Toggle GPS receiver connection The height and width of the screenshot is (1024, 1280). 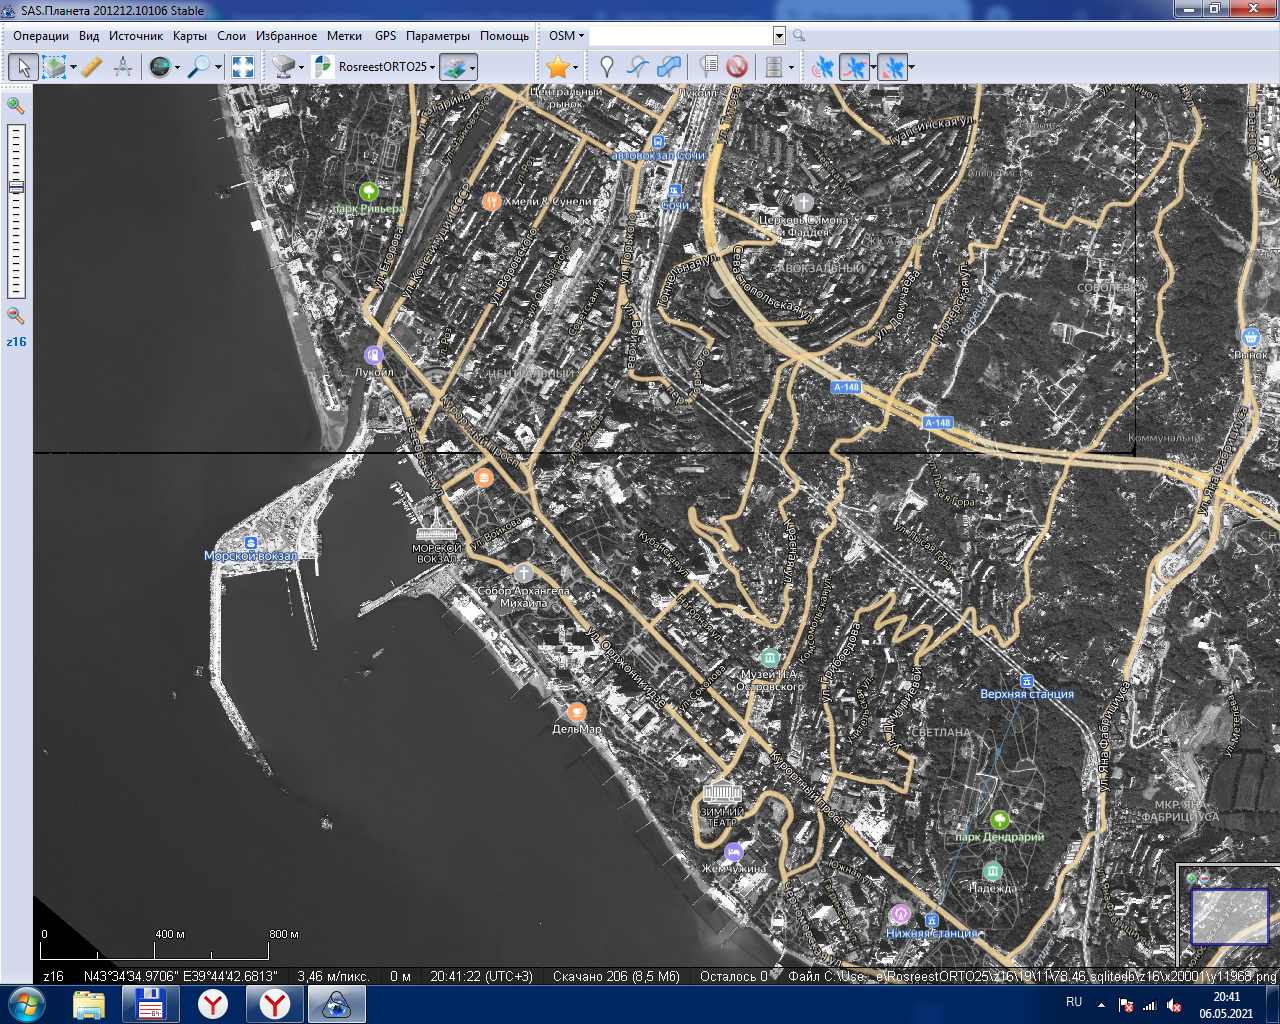point(823,67)
